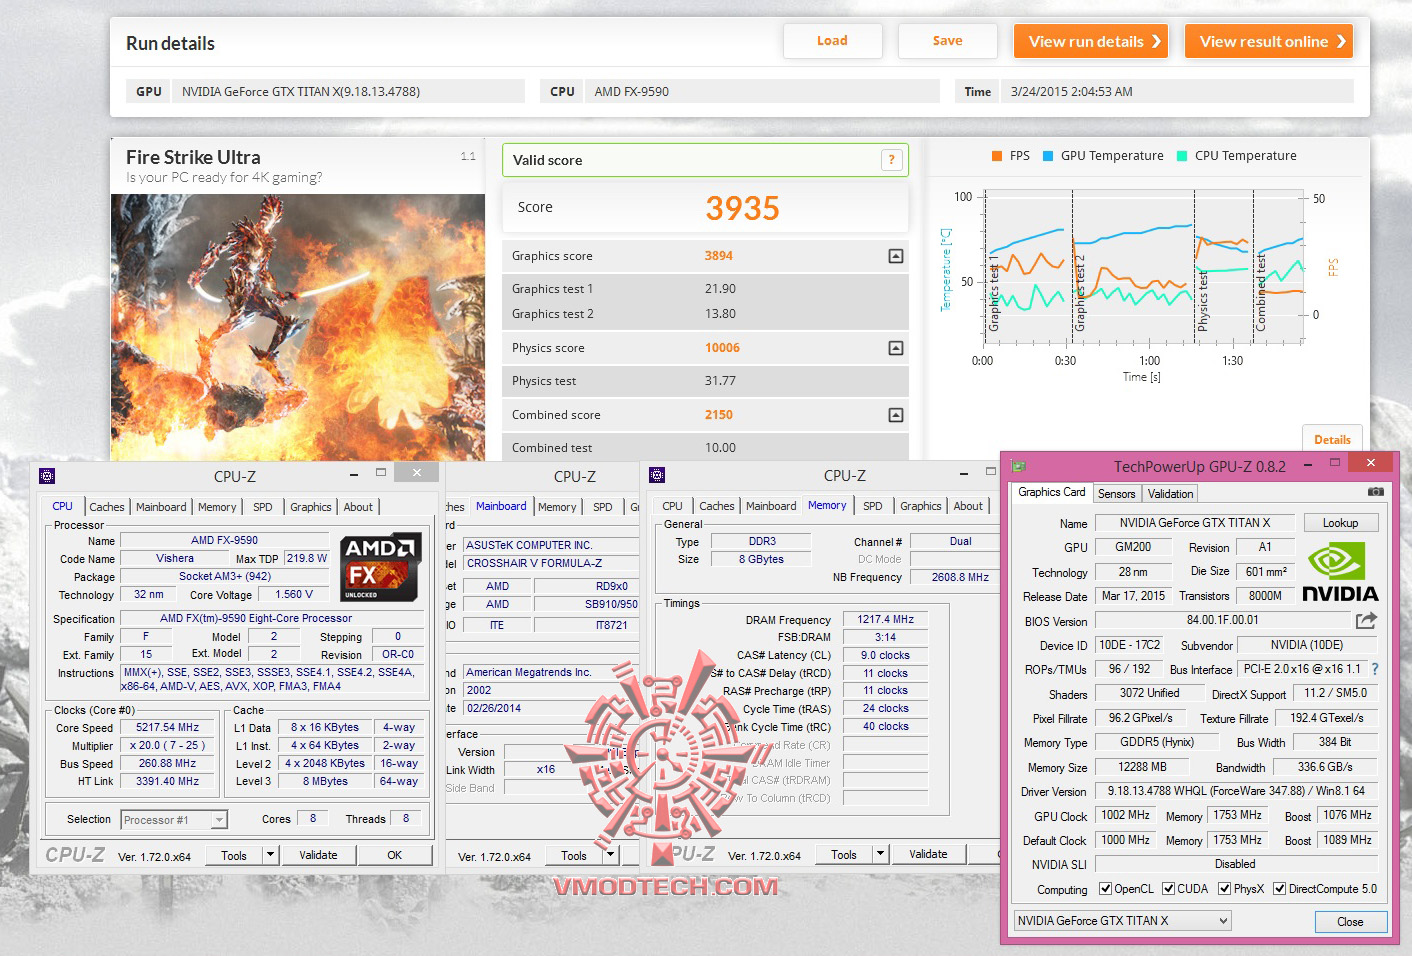Toggle the PhysX checkbox in GPU-Z
The height and width of the screenshot is (956, 1412).
pyautogui.click(x=1224, y=888)
